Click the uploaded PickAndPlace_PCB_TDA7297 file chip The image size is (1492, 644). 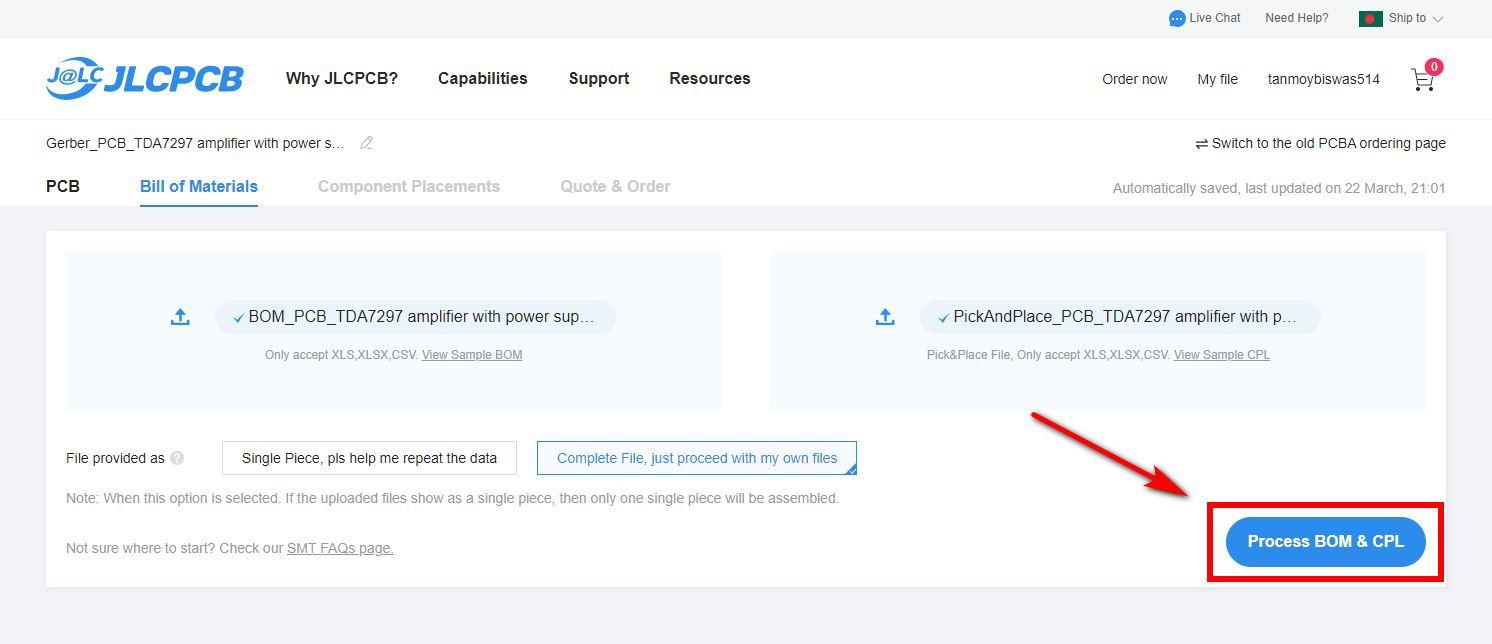(1120, 317)
